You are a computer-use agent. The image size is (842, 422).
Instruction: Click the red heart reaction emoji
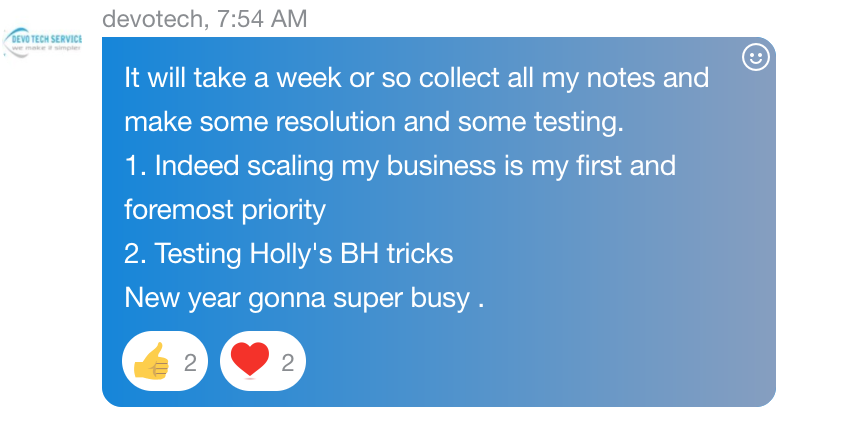tap(250, 361)
